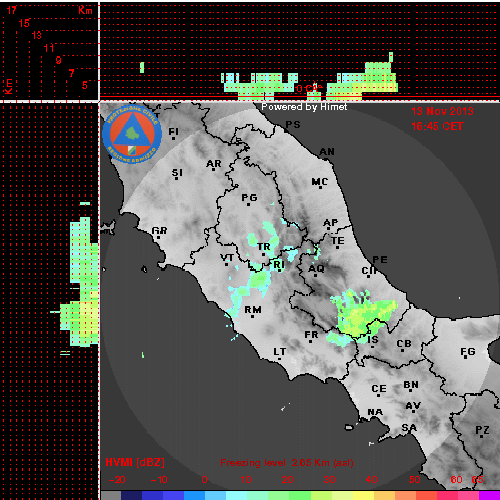This screenshot has height=500, width=500.
Task: Click the Protezione Civile Abruzzo logo
Action: (x=132, y=134)
